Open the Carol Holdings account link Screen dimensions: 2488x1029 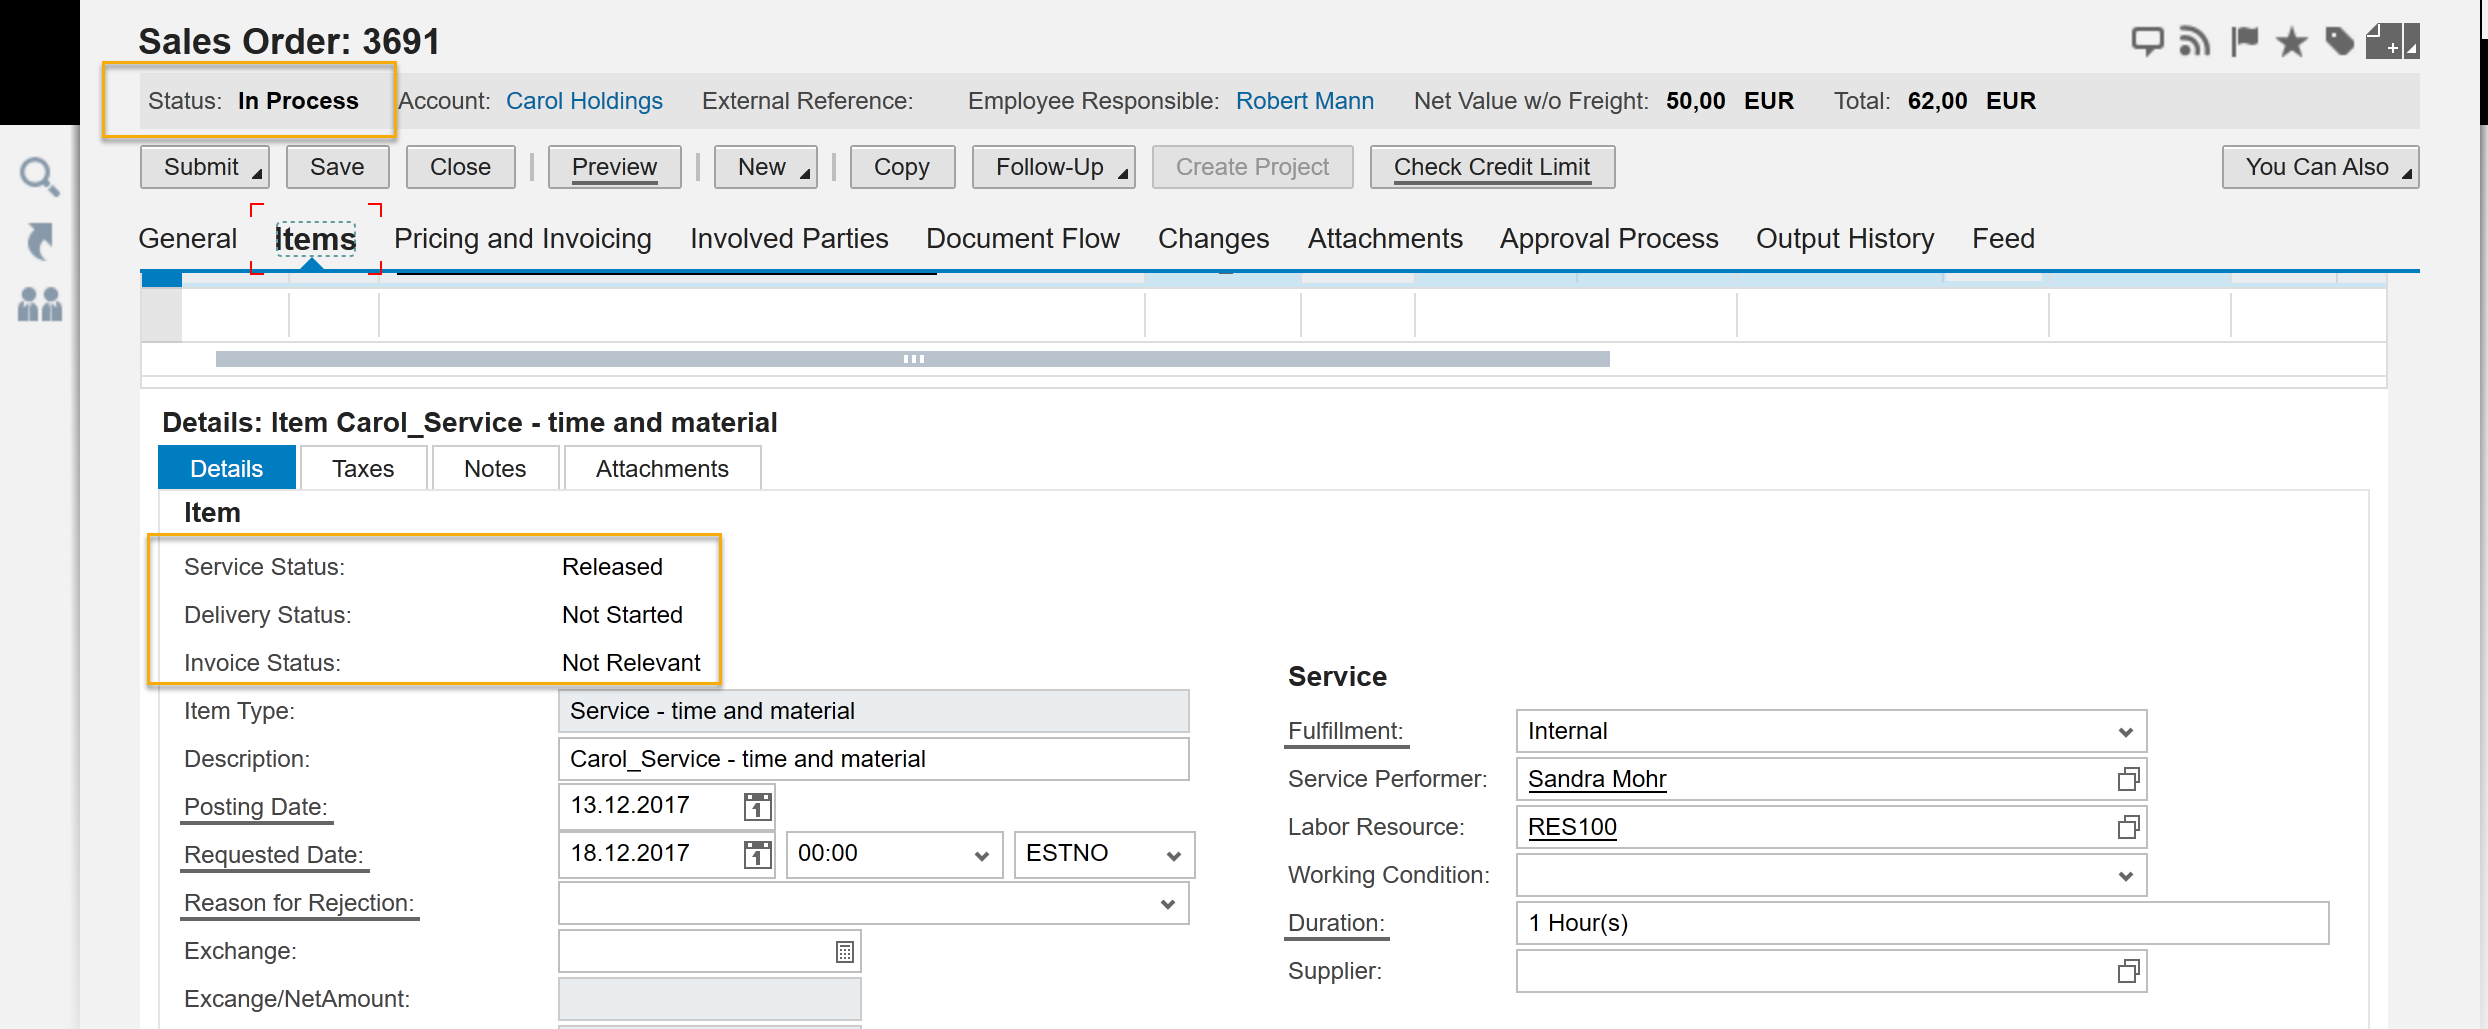(x=584, y=101)
